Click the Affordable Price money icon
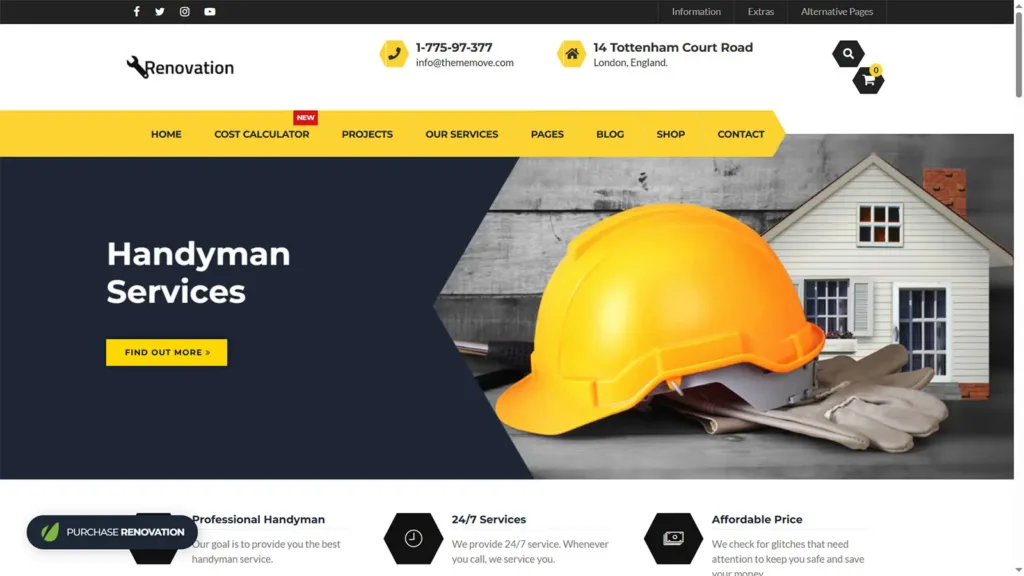 pos(673,538)
